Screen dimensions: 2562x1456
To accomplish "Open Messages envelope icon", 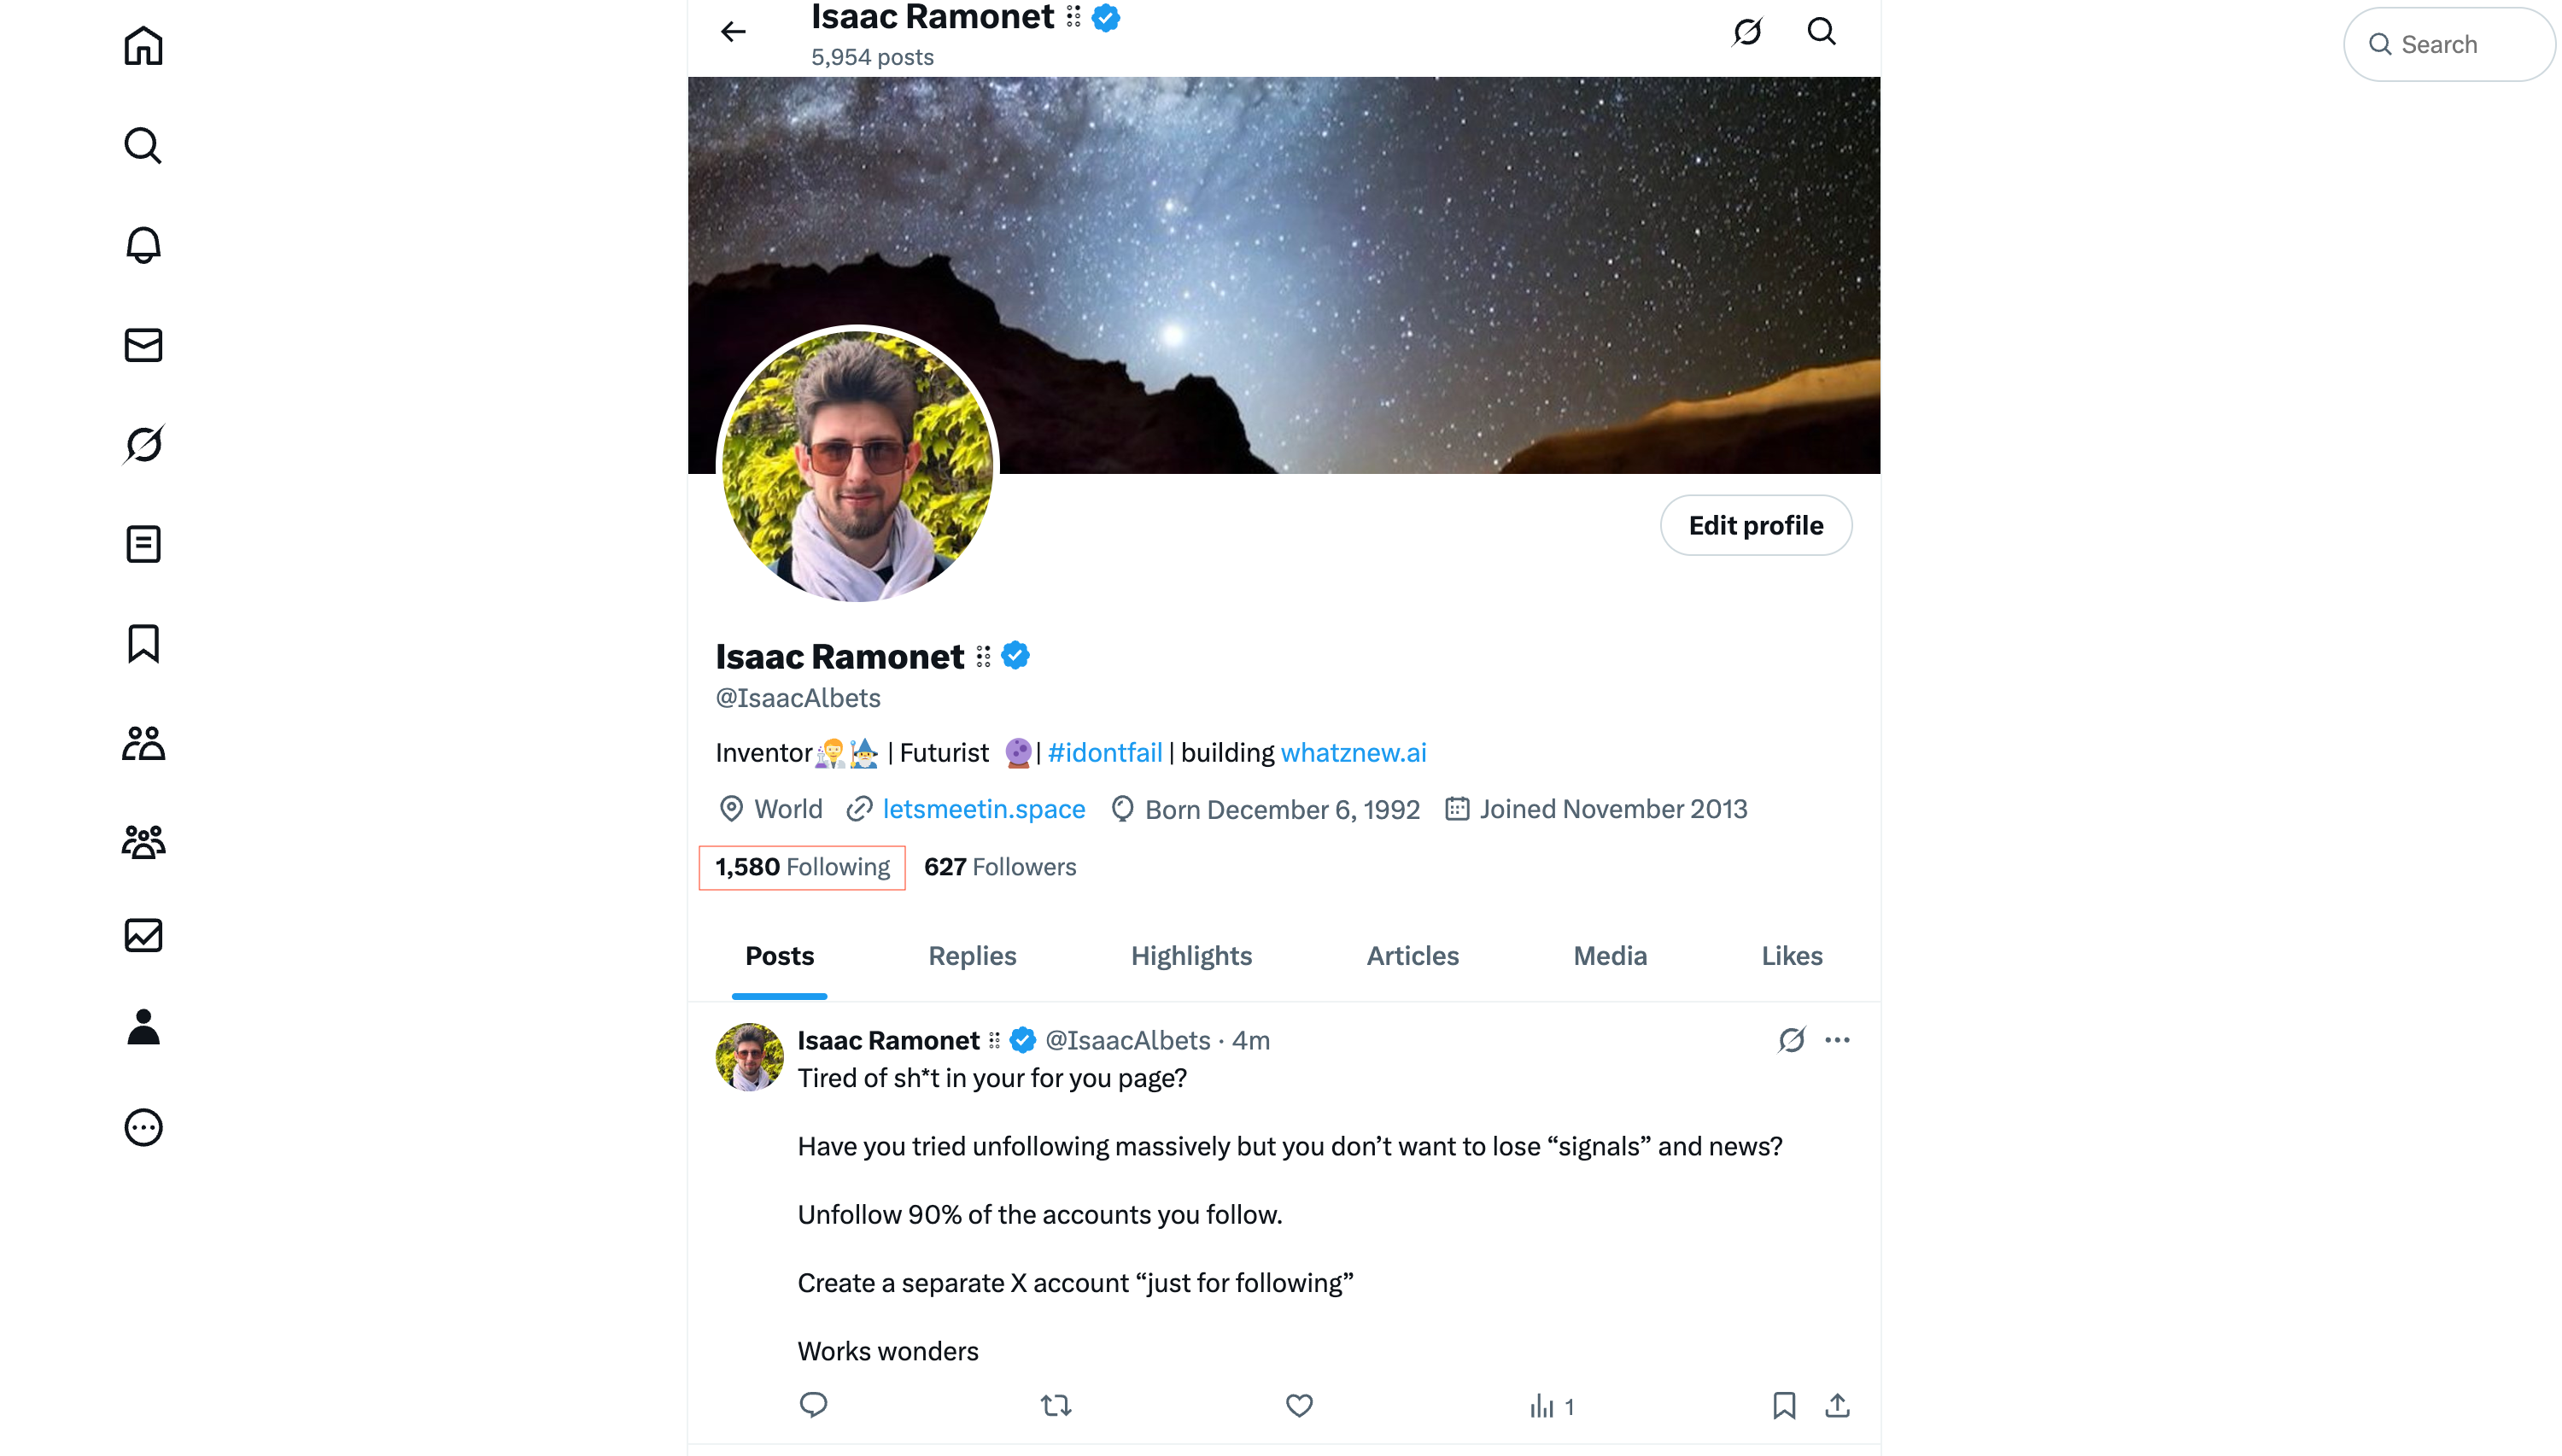I will pyautogui.click(x=143, y=345).
